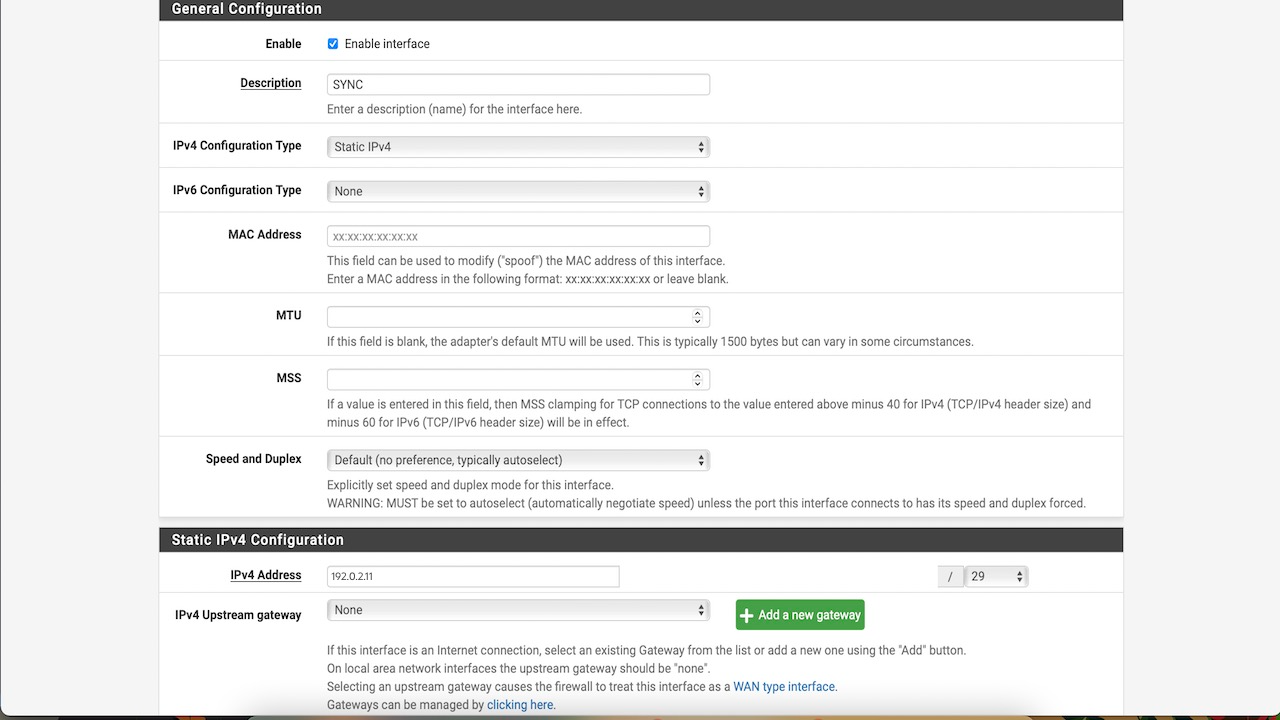Decrement the MSS value stepper

point(697,383)
